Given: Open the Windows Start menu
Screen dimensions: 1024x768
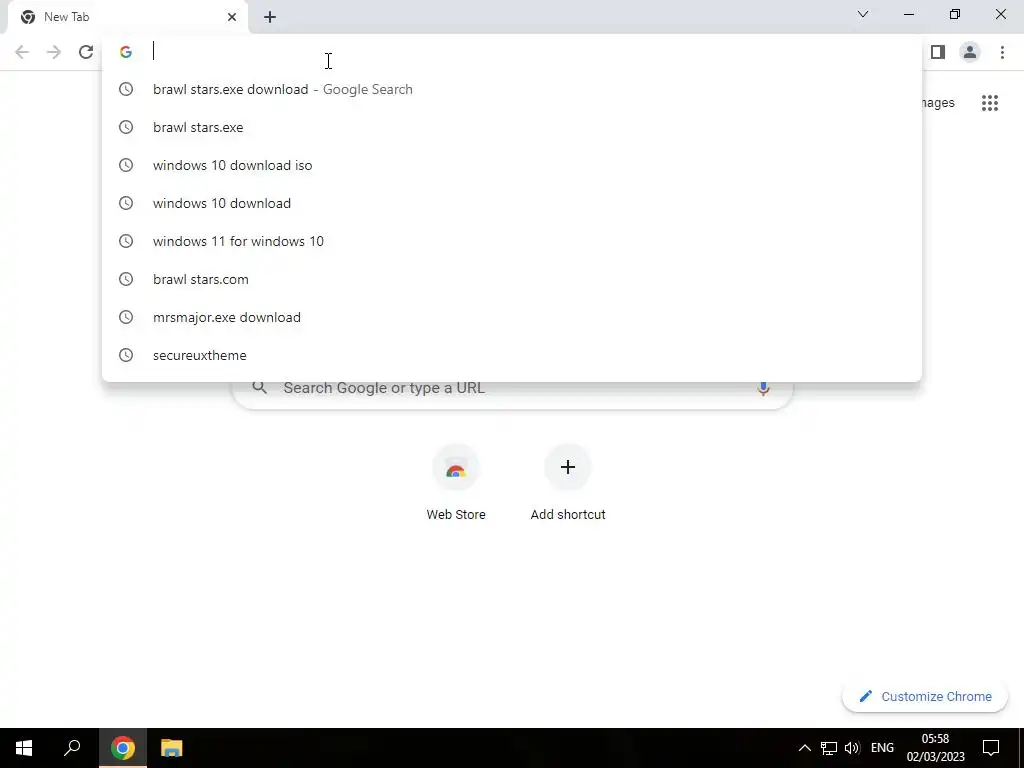Looking at the screenshot, I should click(24, 748).
